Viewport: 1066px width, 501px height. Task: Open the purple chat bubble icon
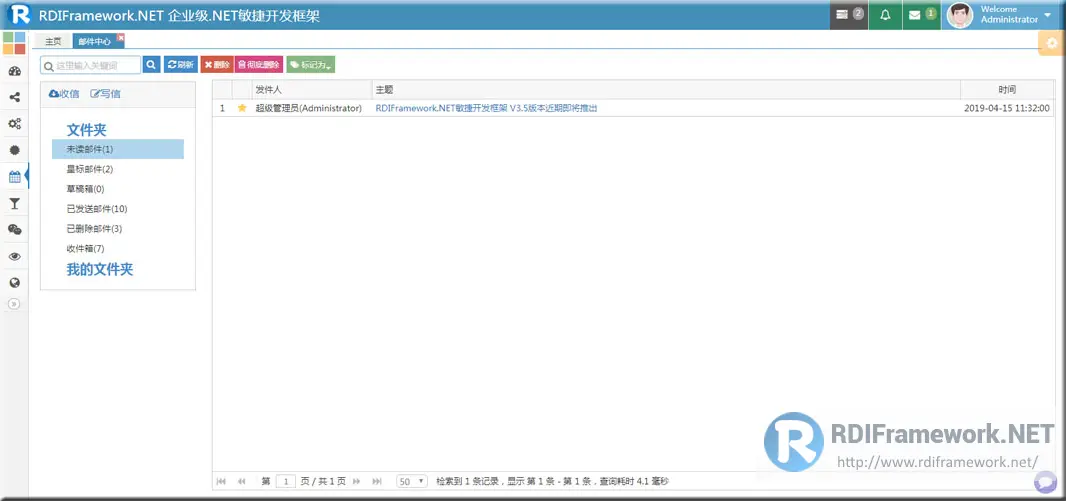tap(1045, 481)
